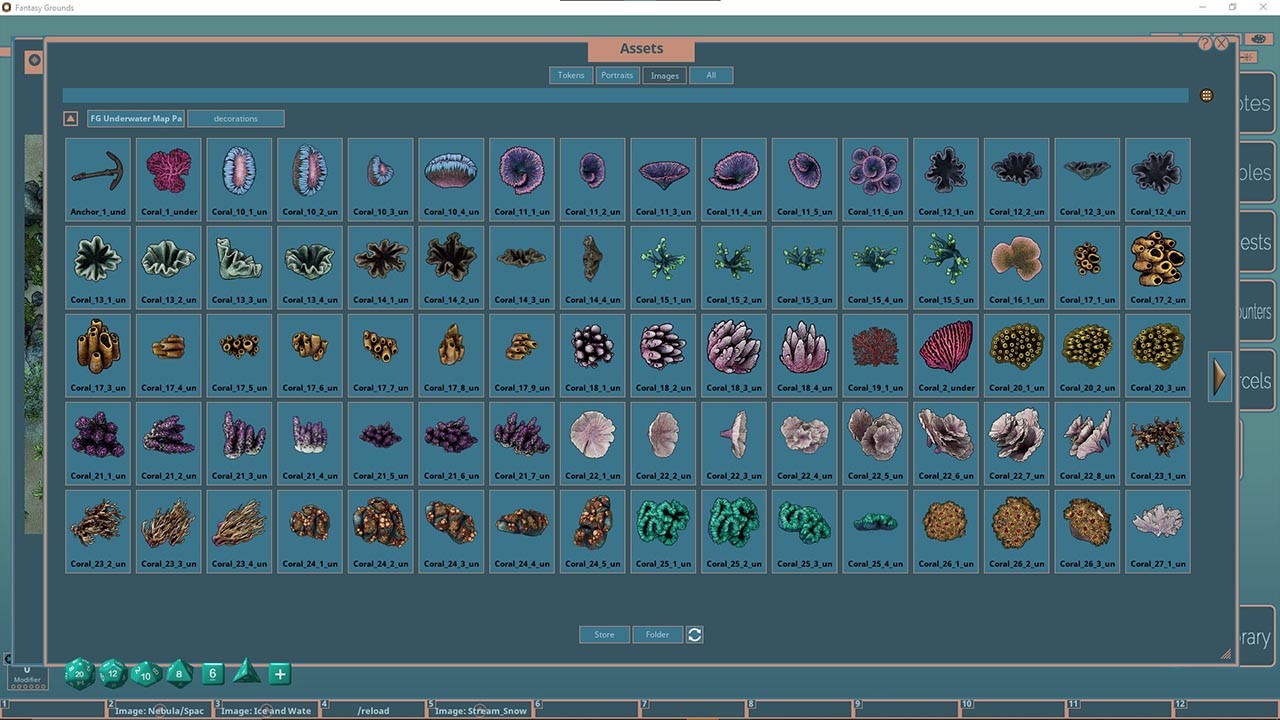Roll the d6 die icon
Viewport: 1280px width, 720px height.
pos(212,674)
